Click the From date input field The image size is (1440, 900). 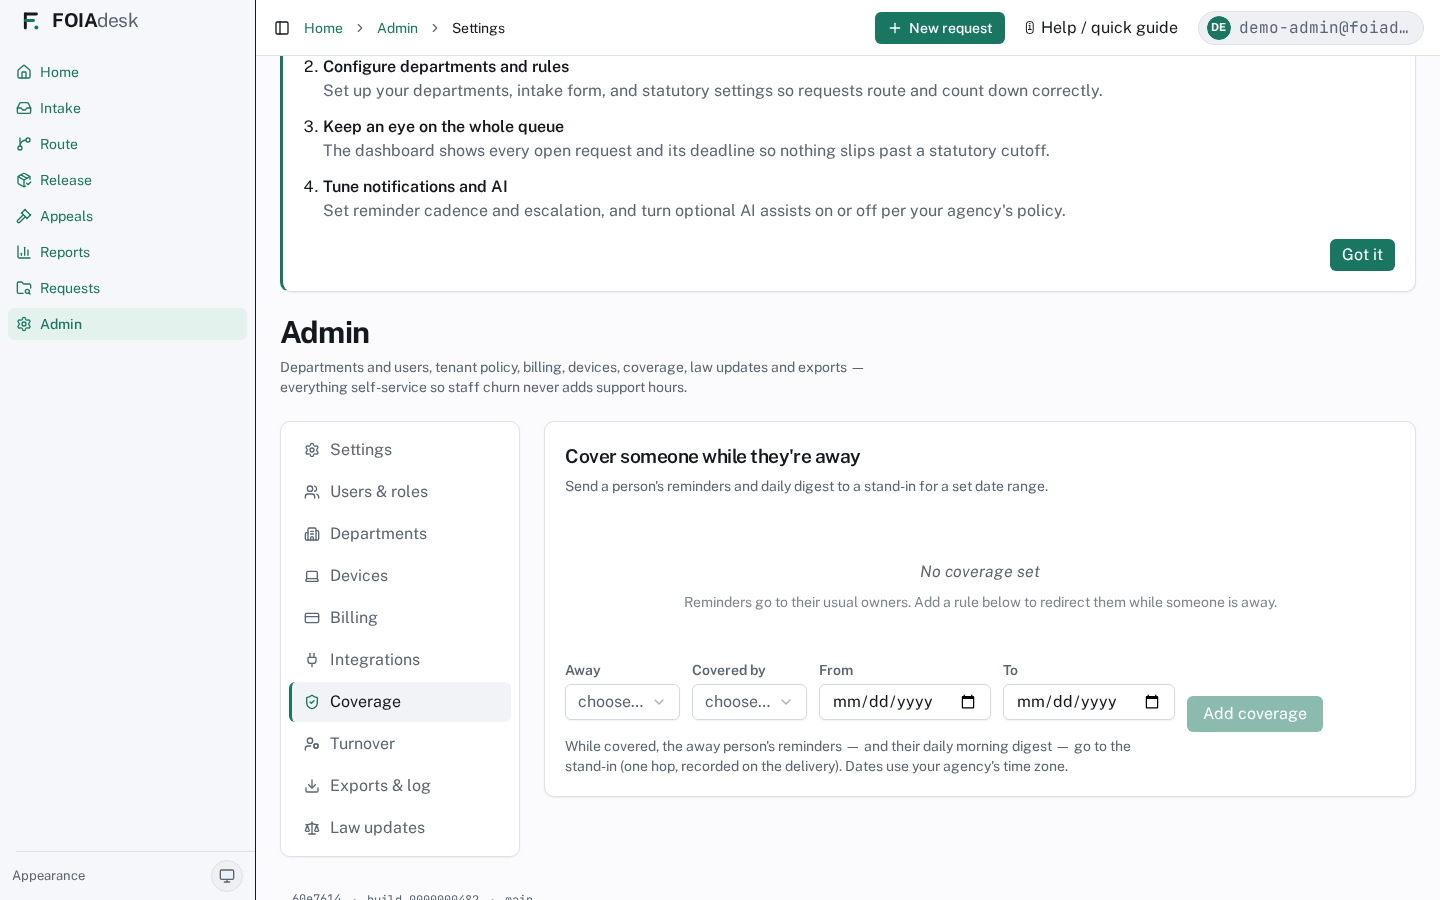(905, 702)
